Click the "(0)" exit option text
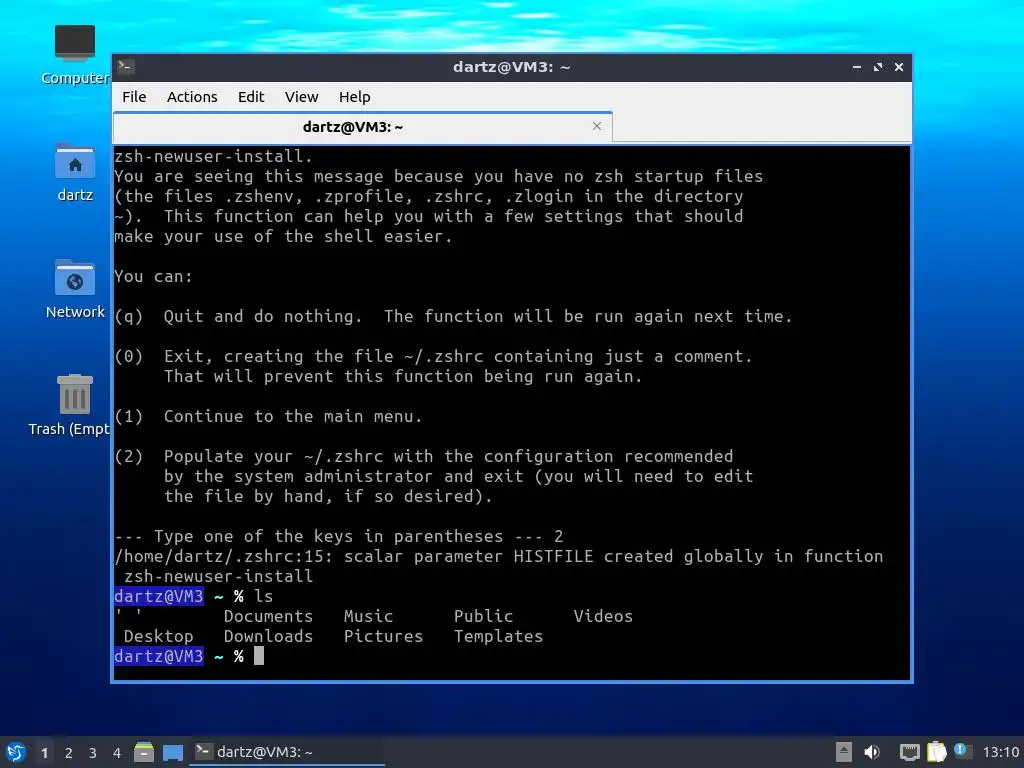1024x768 pixels. click(x=128, y=356)
